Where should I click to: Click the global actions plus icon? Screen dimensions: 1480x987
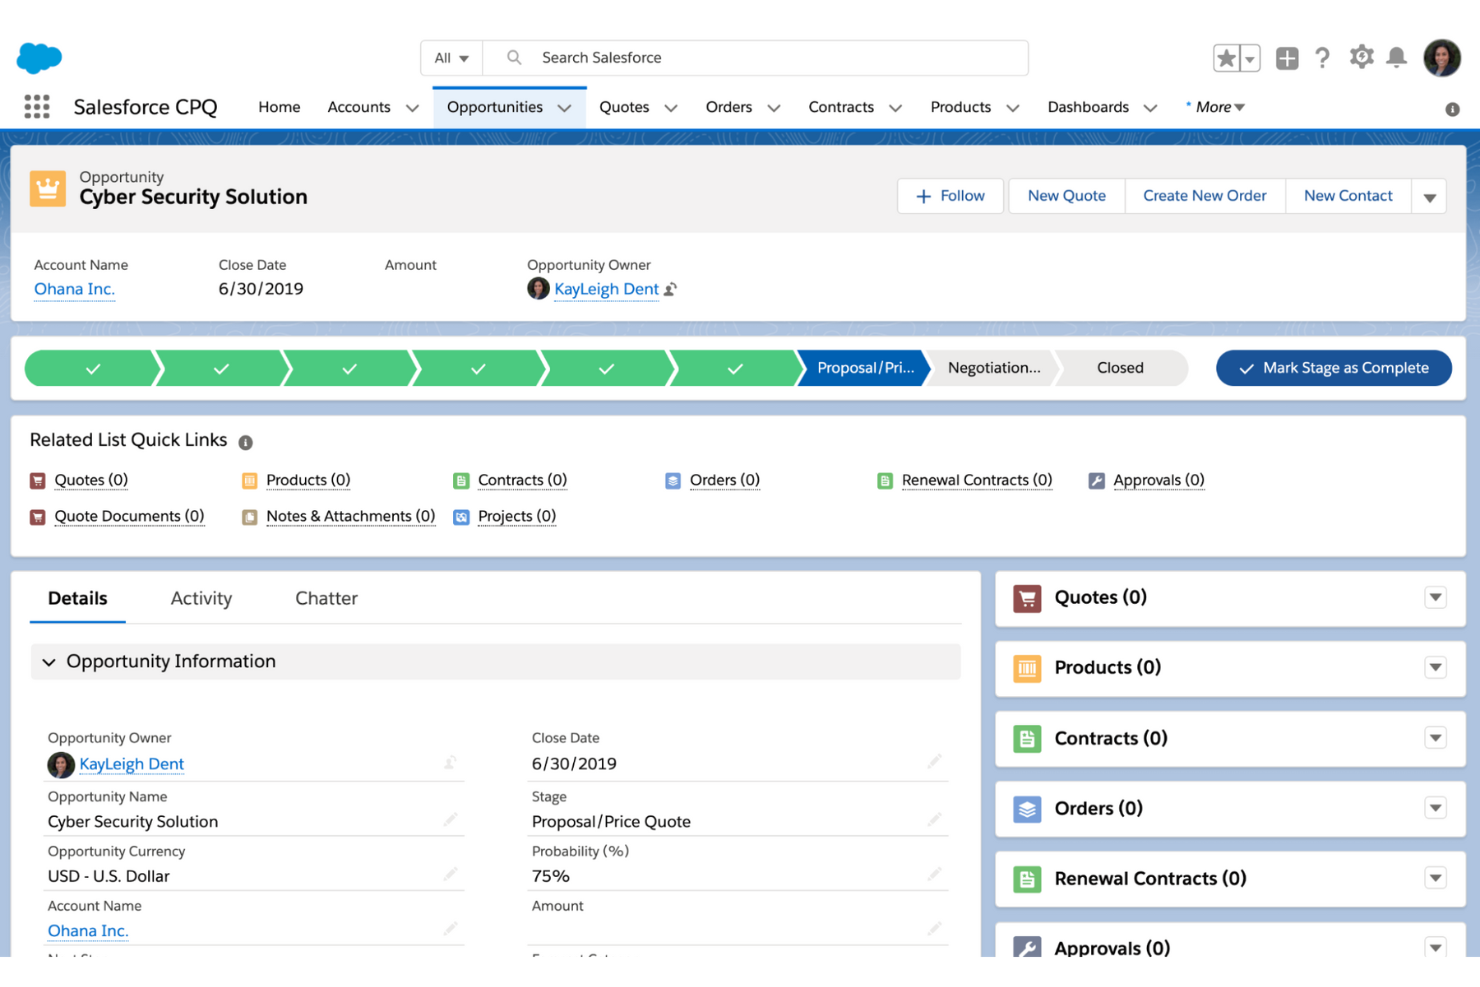coord(1287,58)
